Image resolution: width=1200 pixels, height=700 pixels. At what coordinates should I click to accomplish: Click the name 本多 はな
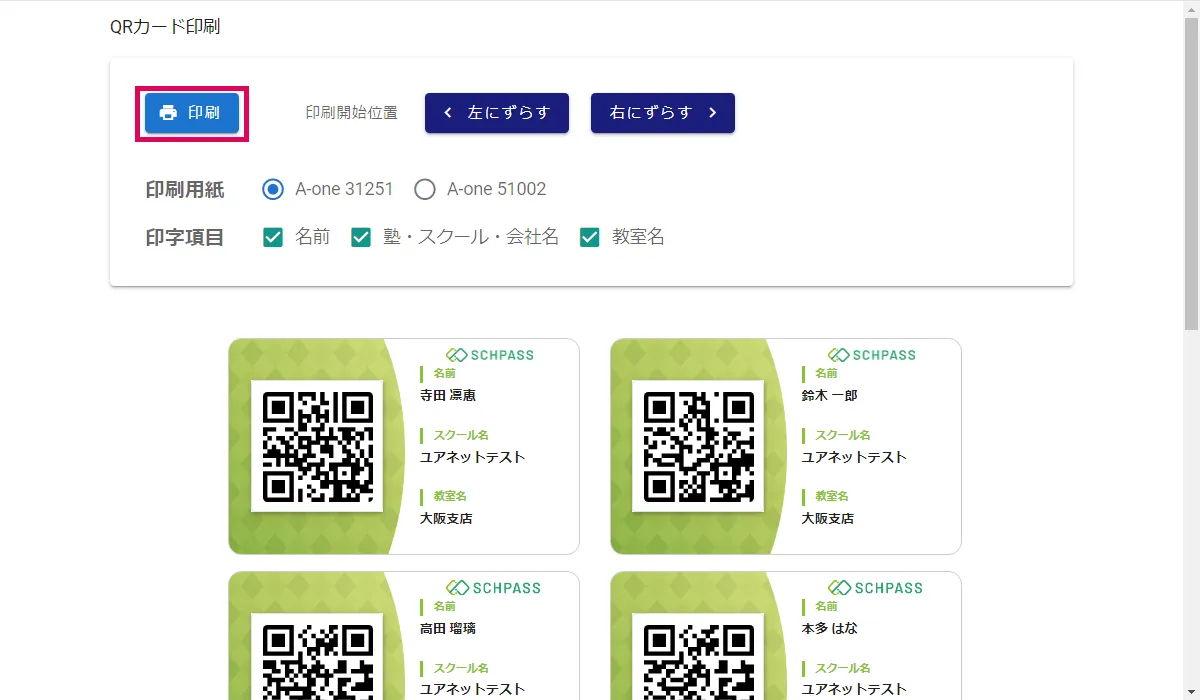click(x=830, y=628)
